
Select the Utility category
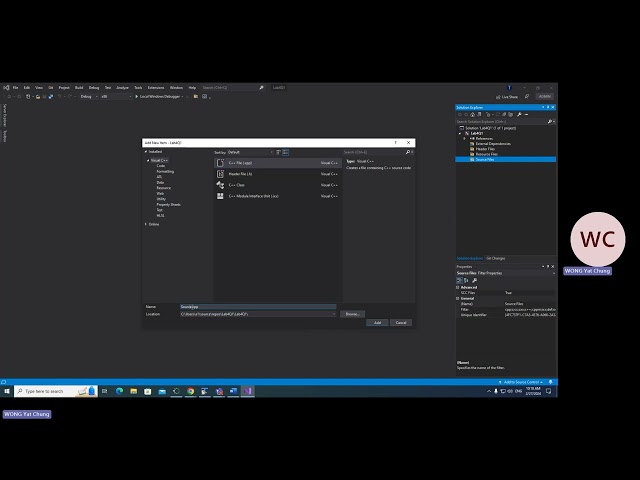[161, 199]
